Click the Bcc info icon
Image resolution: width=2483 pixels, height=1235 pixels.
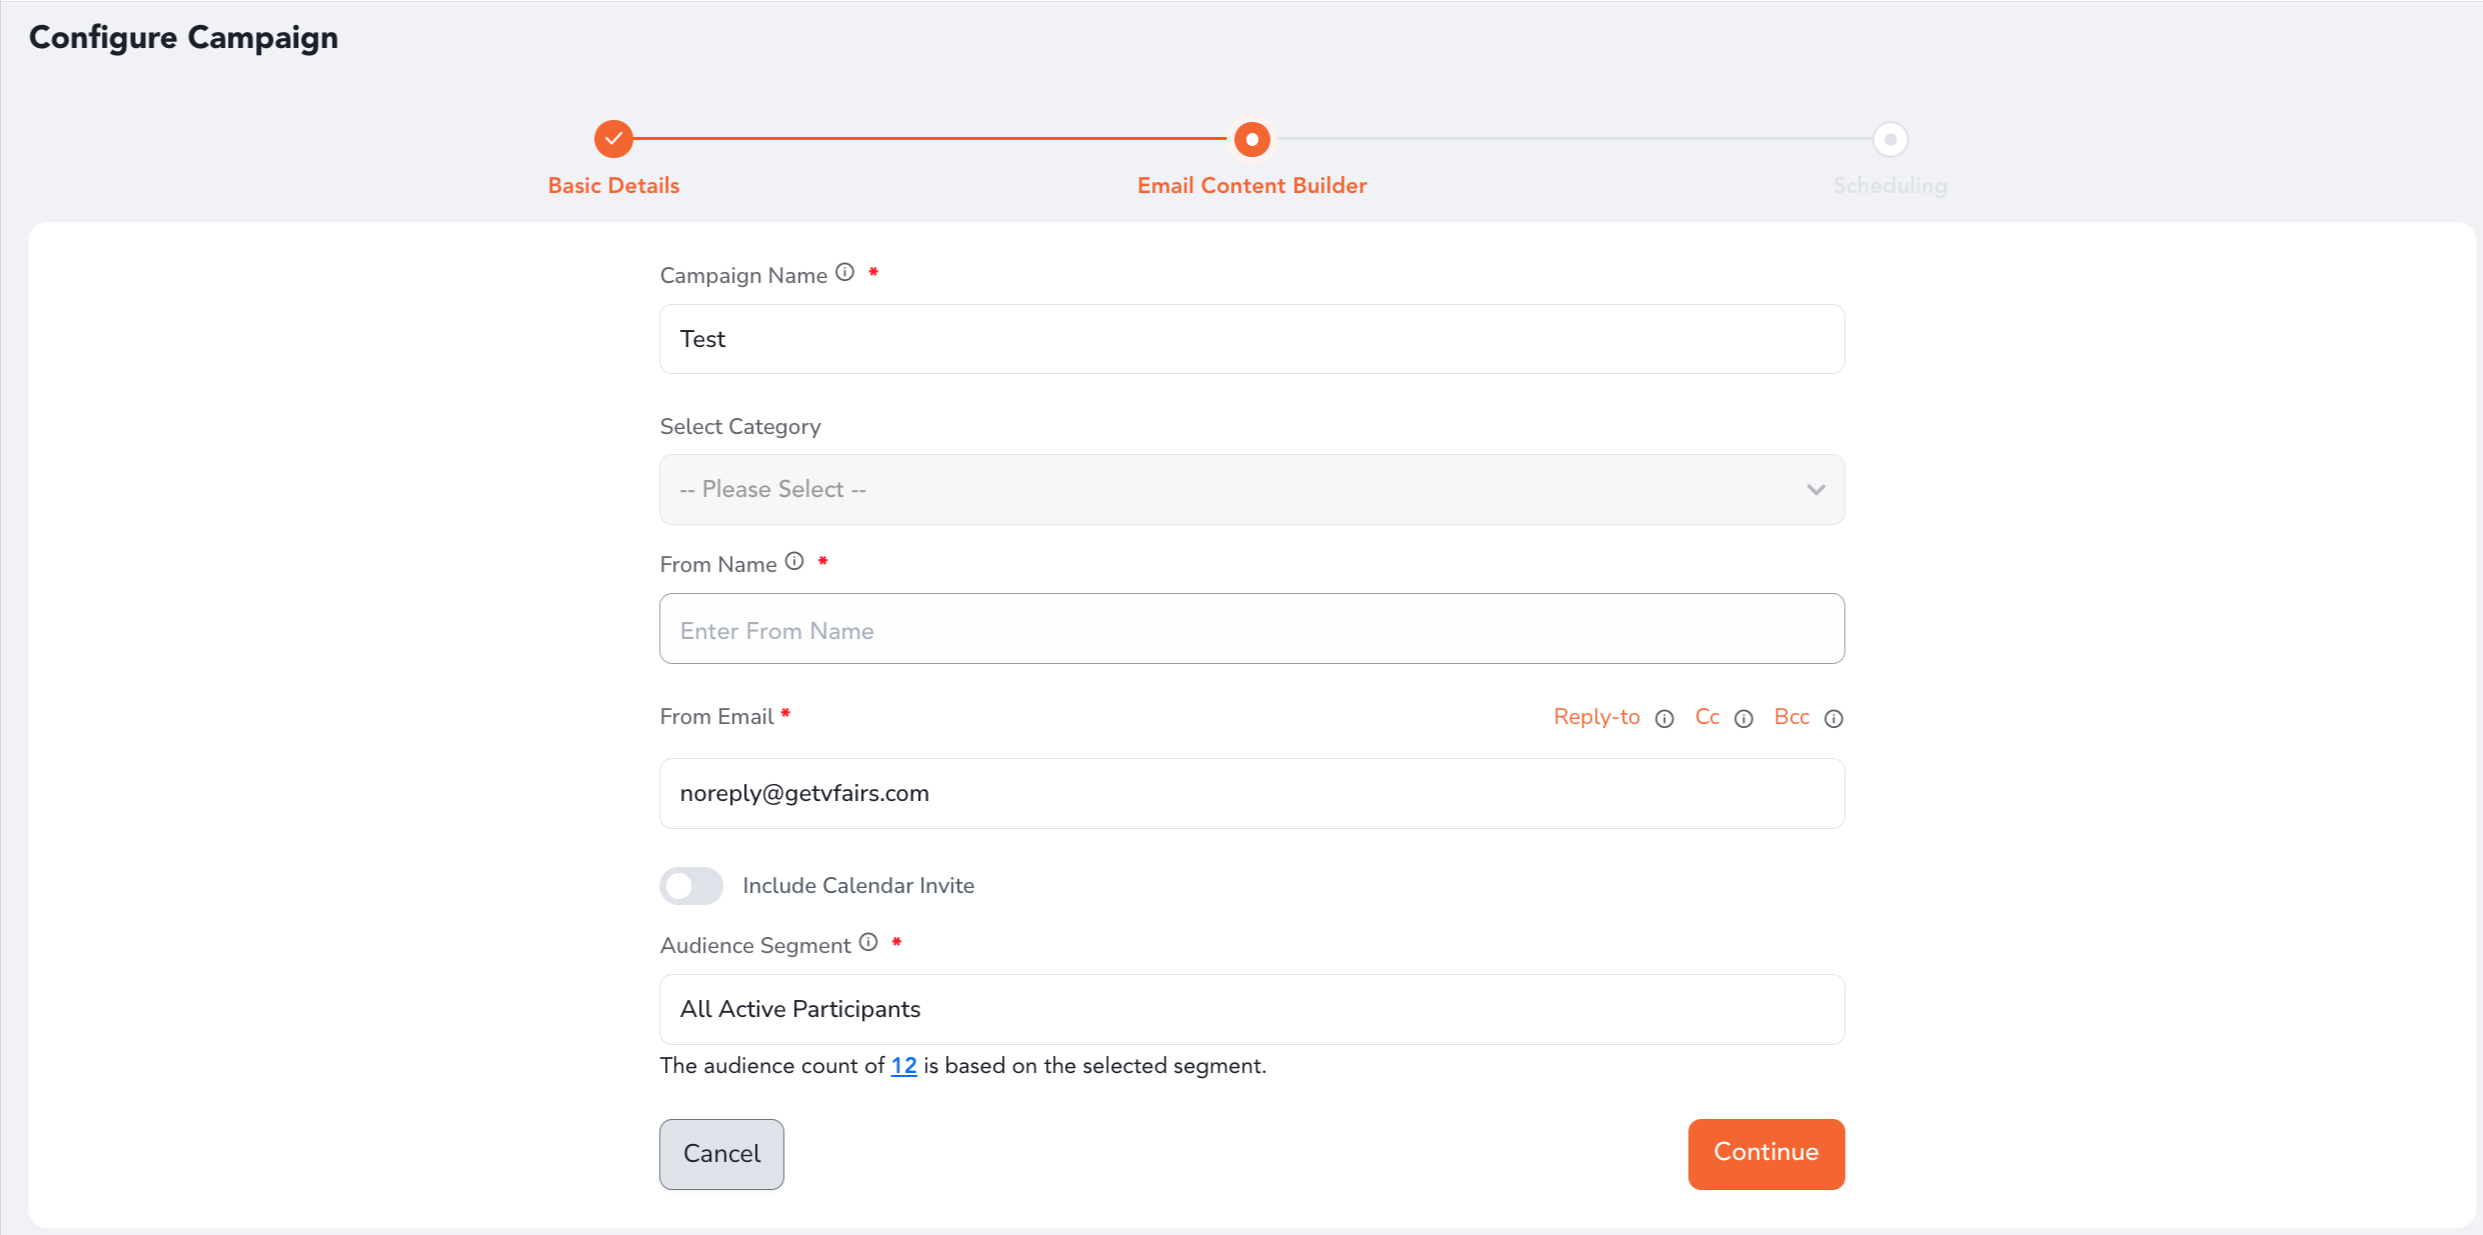click(1833, 719)
